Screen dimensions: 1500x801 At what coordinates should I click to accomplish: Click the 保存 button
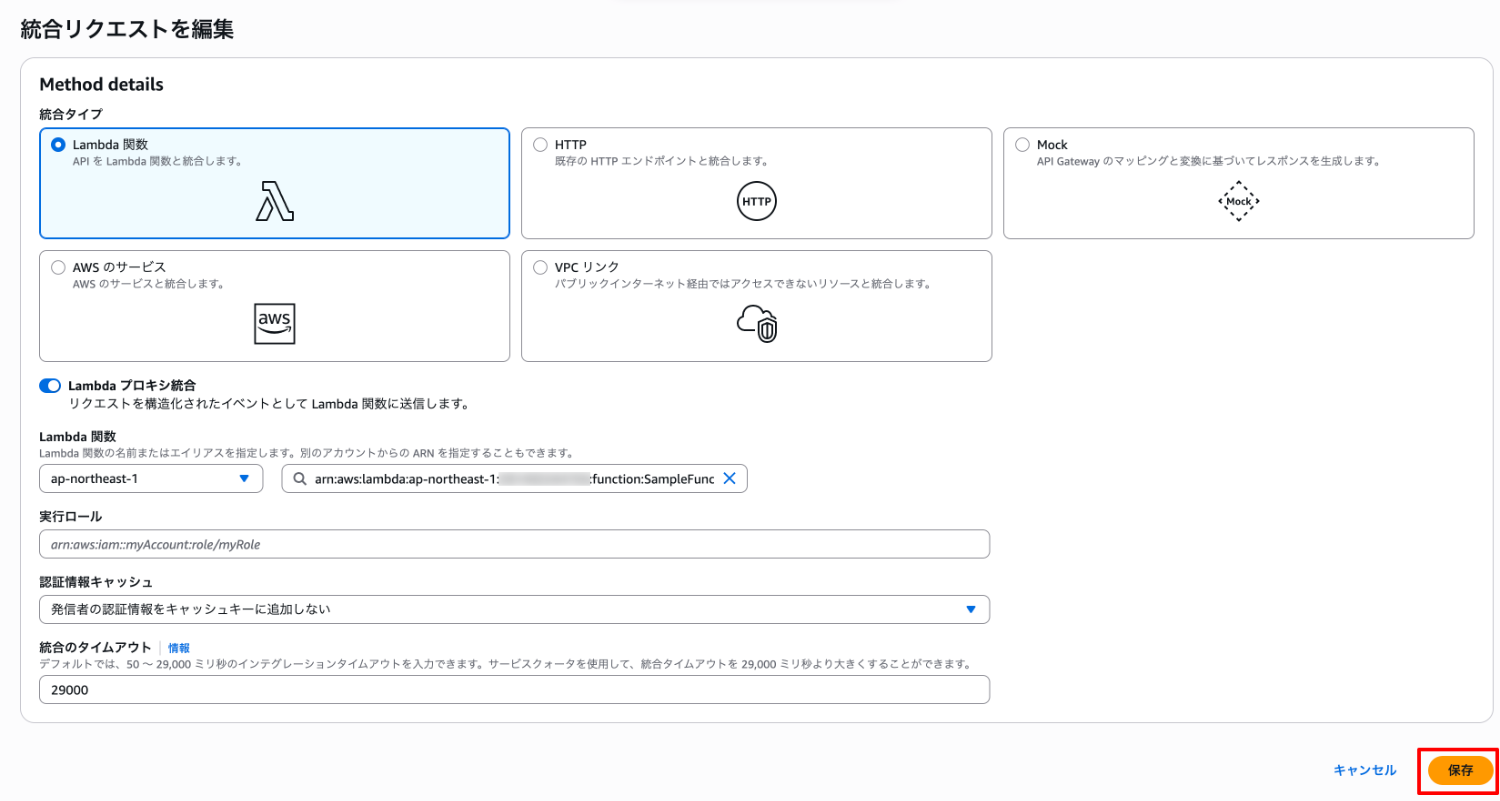tap(1461, 771)
